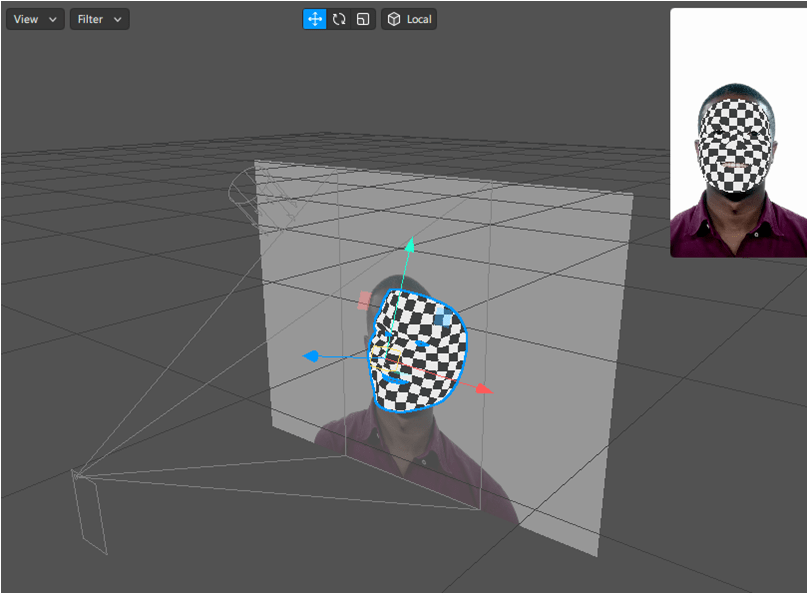Click the blue square plane handle
The height and width of the screenshot is (594, 808).
tap(442, 318)
